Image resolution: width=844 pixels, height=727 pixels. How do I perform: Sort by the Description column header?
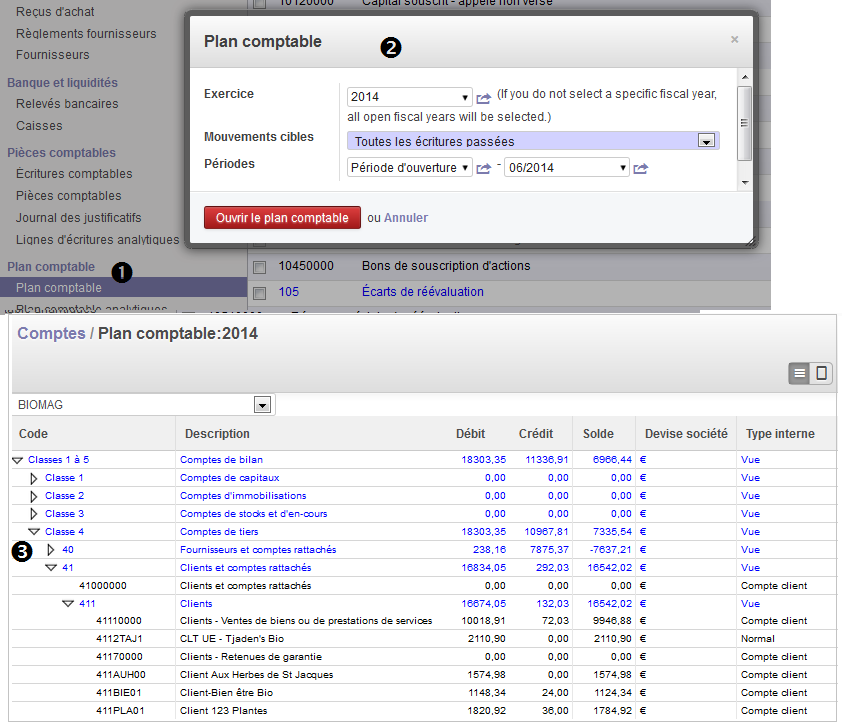(217, 434)
